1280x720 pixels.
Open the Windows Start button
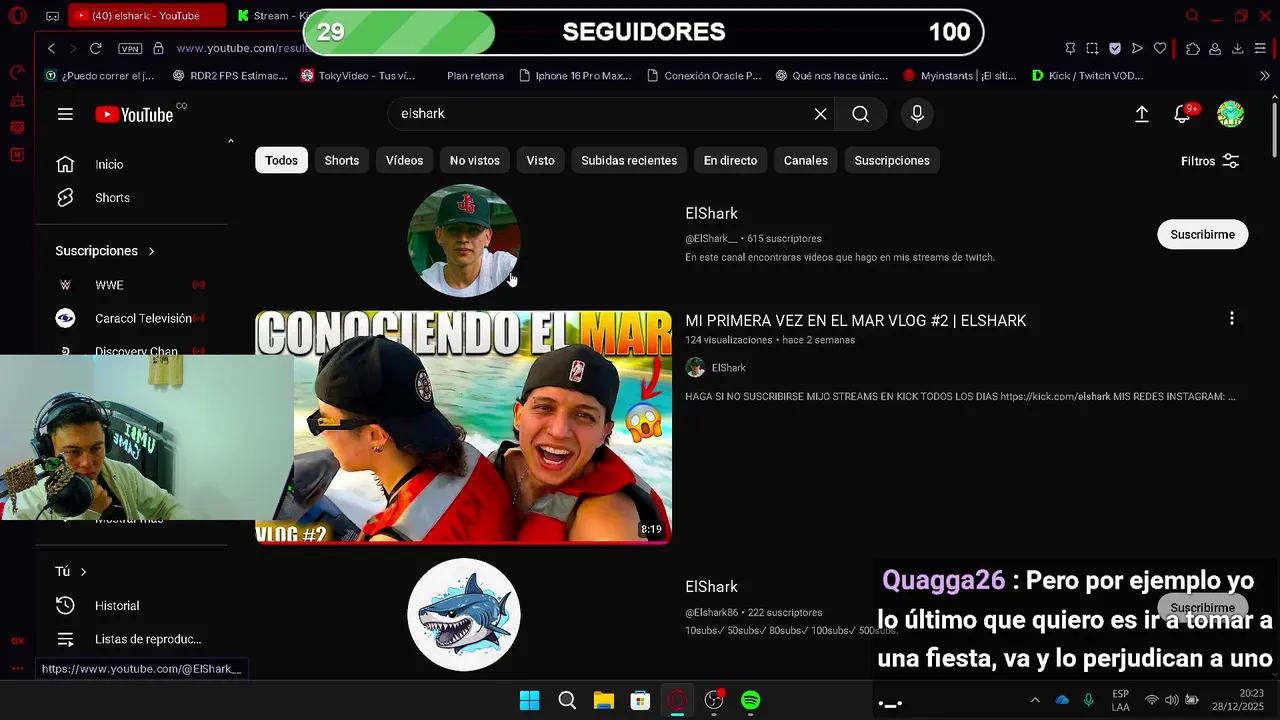pos(529,700)
